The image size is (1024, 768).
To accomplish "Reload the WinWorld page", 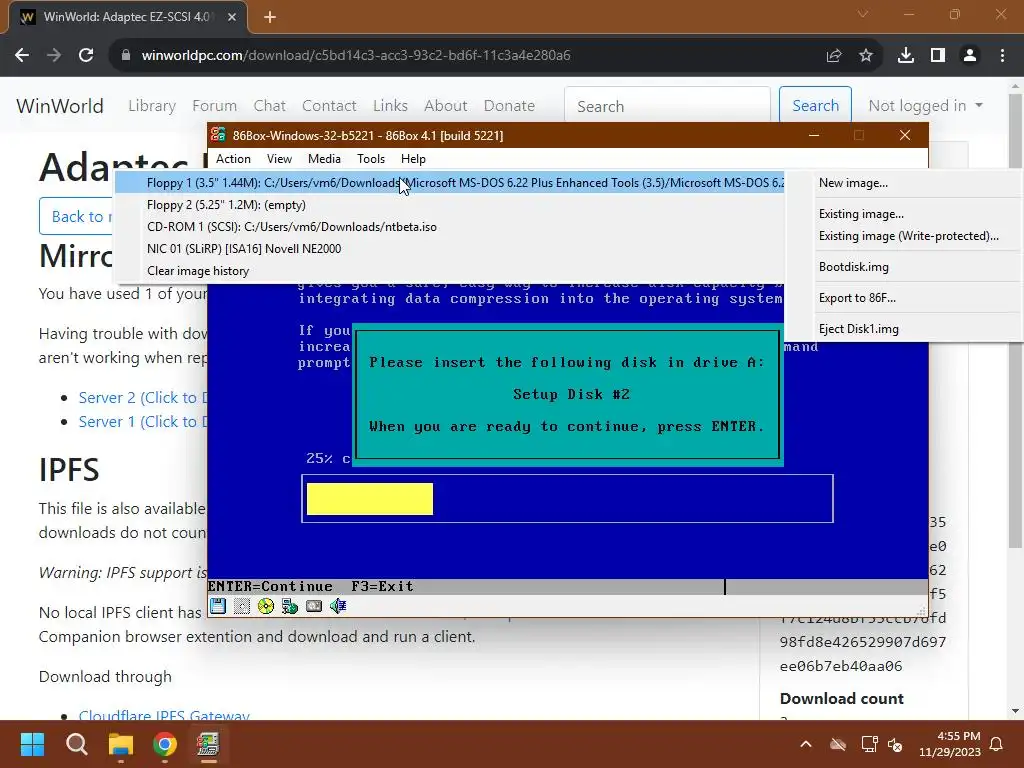I will [86, 56].
